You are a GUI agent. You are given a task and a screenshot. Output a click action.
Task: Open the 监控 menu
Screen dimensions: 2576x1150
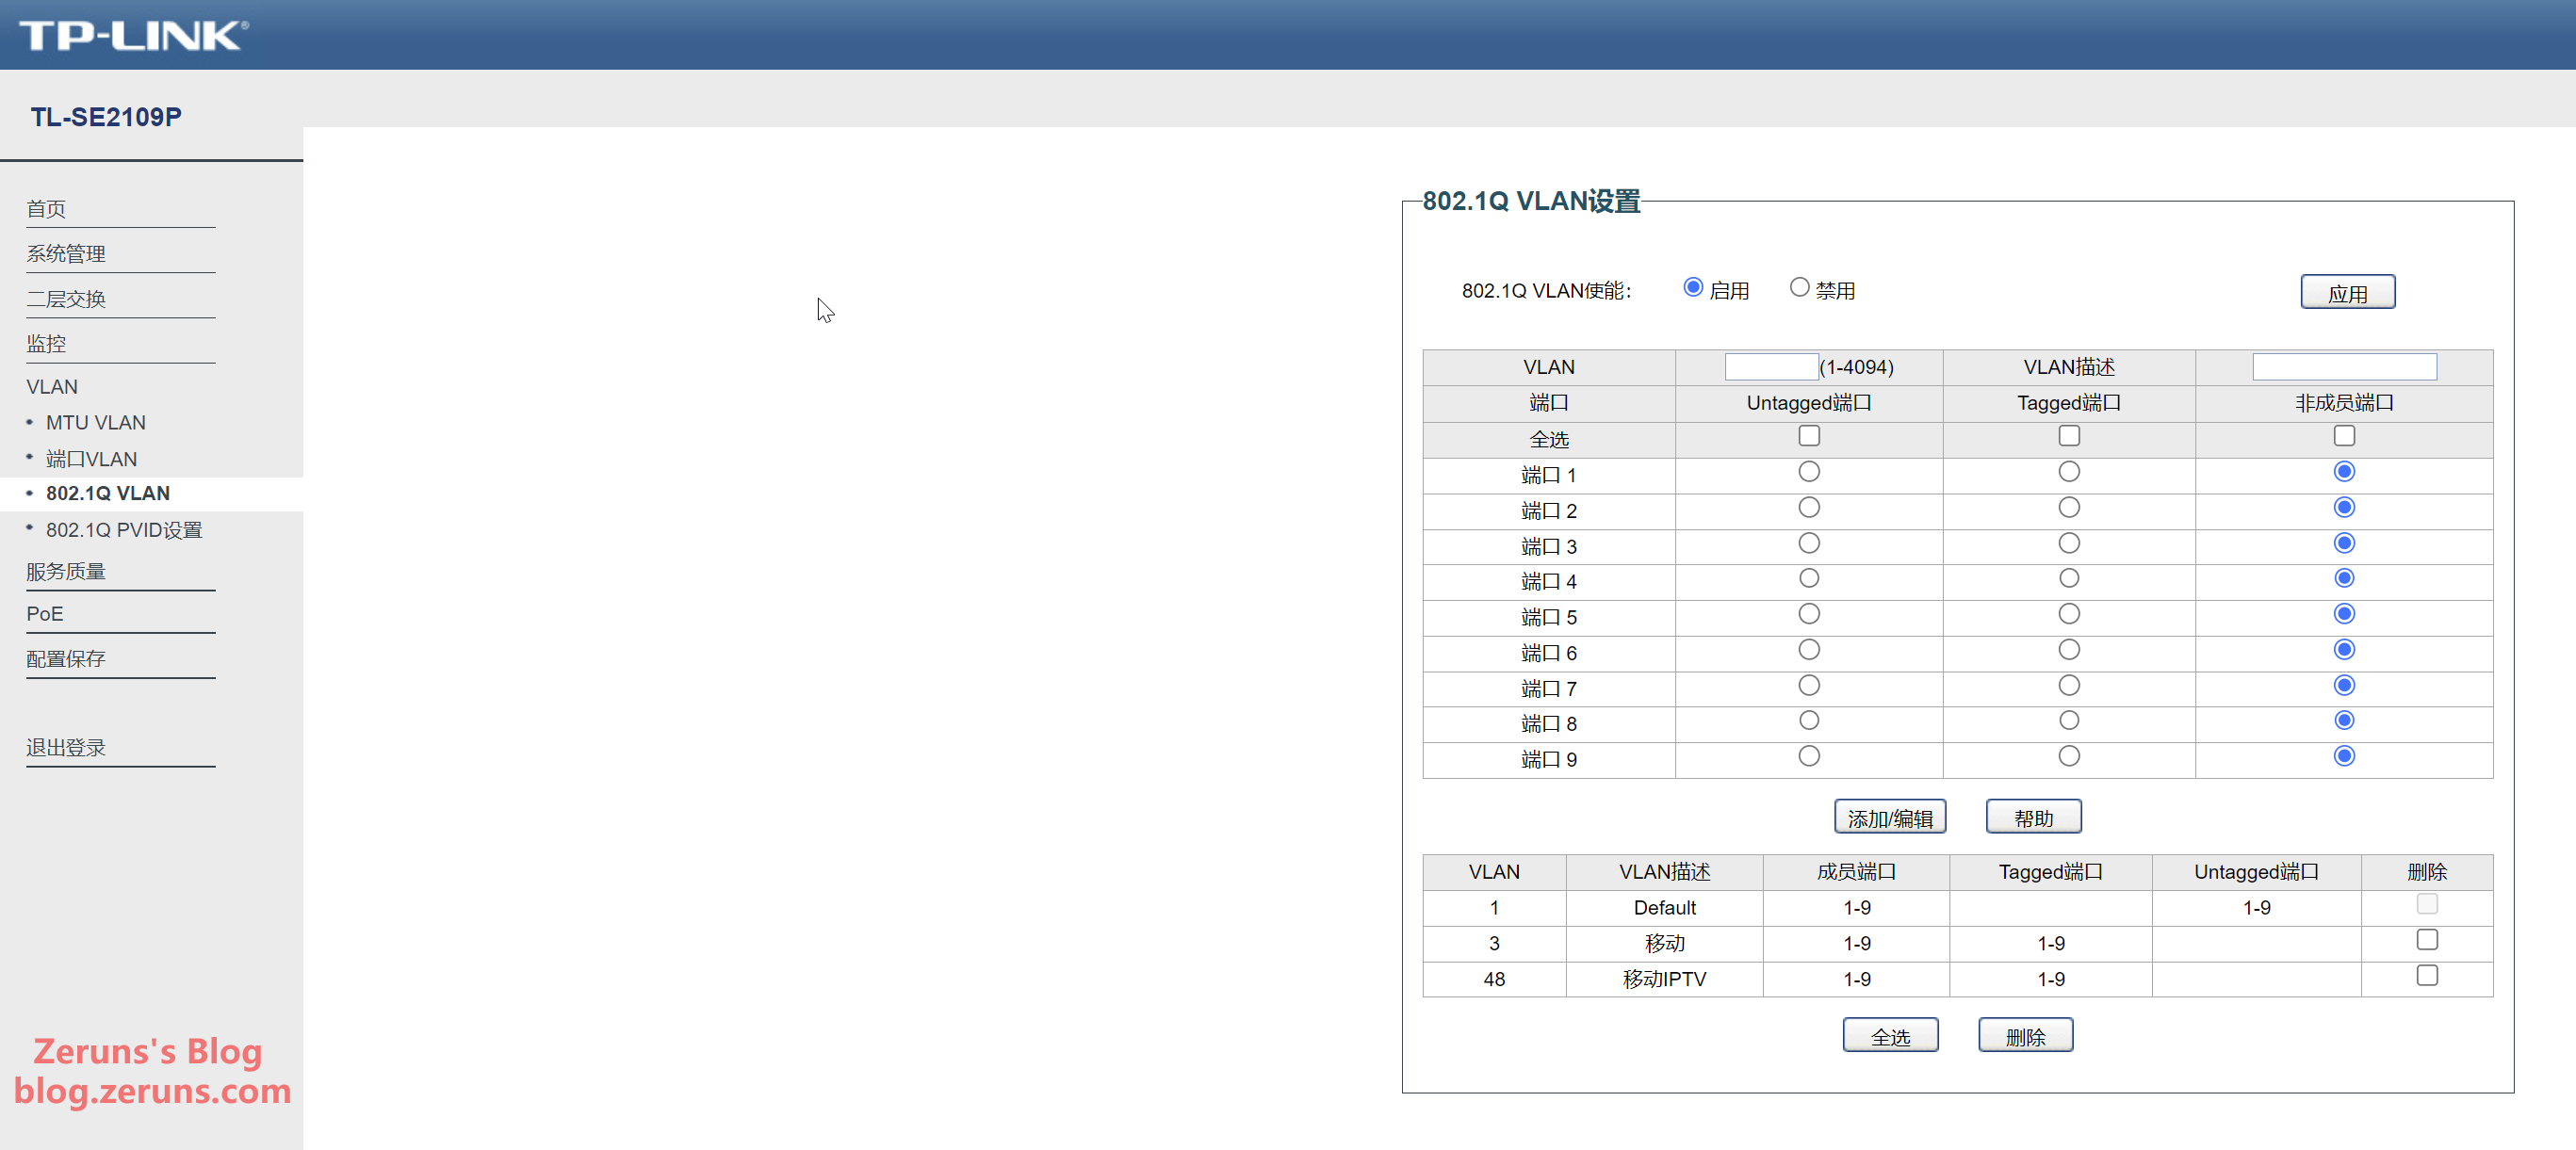[x=46, y=343]
